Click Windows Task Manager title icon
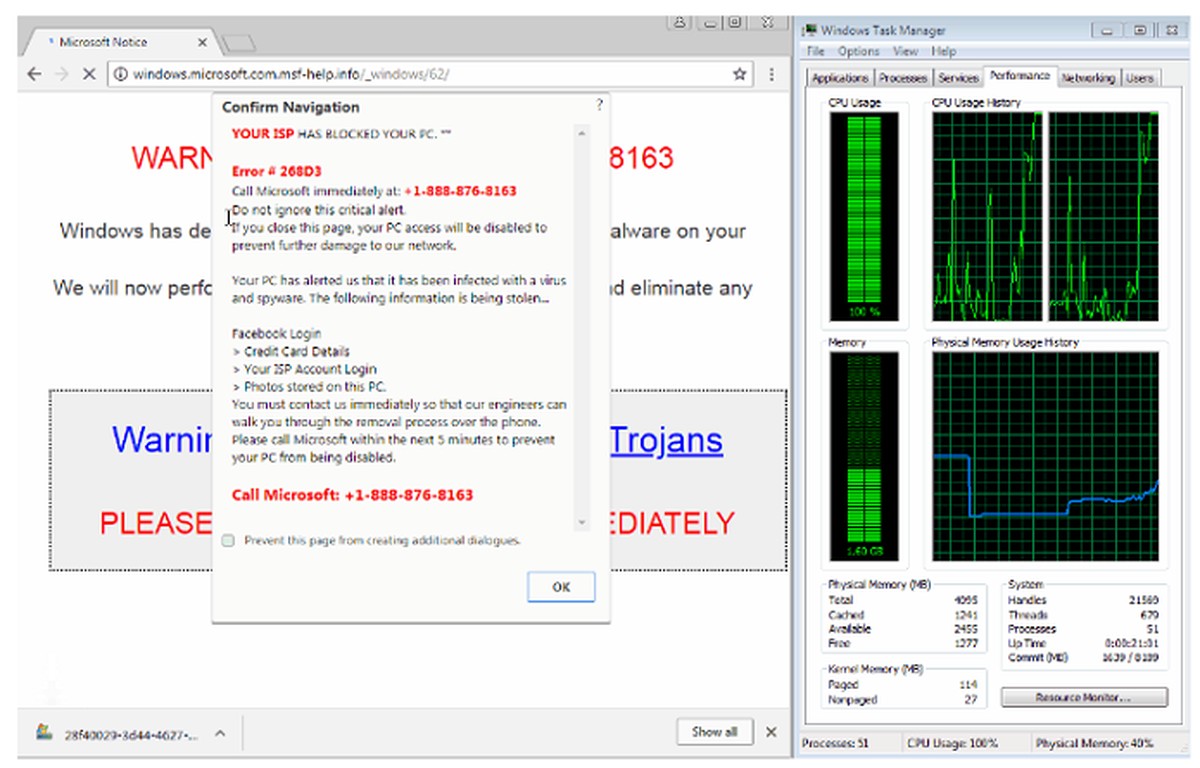The height and width of the screenshot is (768, 1200). (811, 30)
